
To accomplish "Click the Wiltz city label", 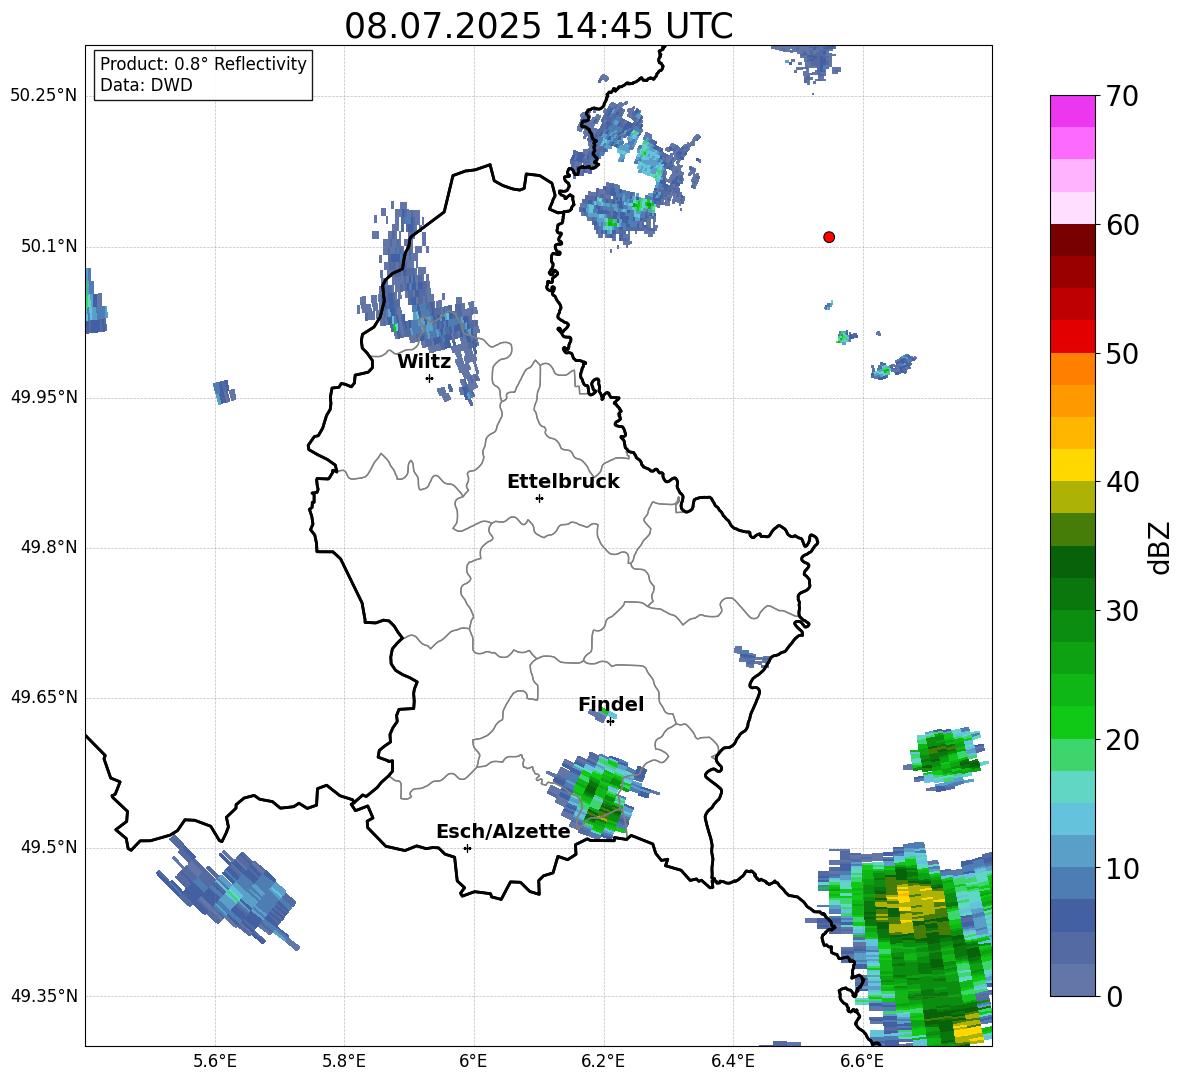I will tap(424, 362).
